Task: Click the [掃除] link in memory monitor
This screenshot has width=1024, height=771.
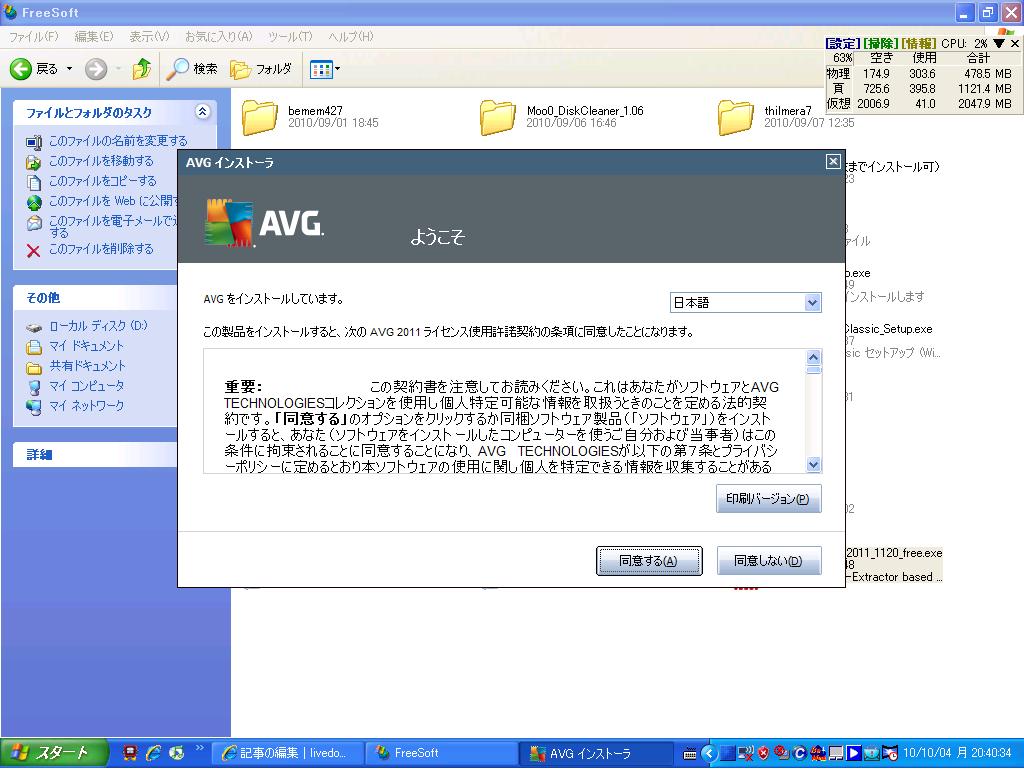Action: pos(881,43)
